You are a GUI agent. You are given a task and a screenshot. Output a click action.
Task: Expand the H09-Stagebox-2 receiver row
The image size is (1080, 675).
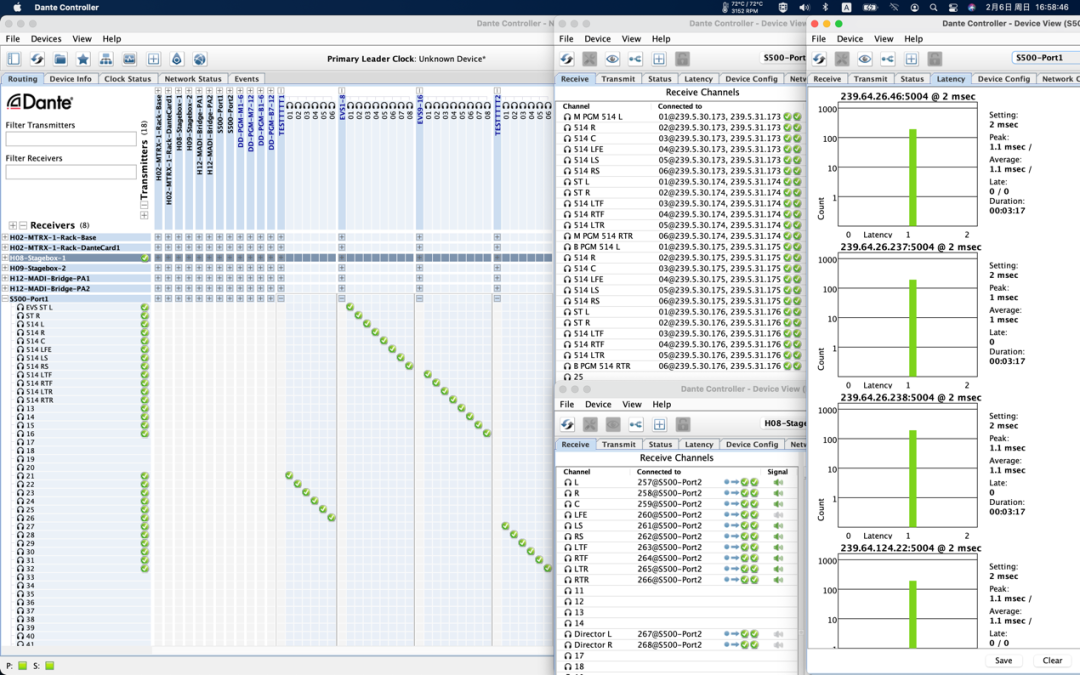(x=6, y=268)
